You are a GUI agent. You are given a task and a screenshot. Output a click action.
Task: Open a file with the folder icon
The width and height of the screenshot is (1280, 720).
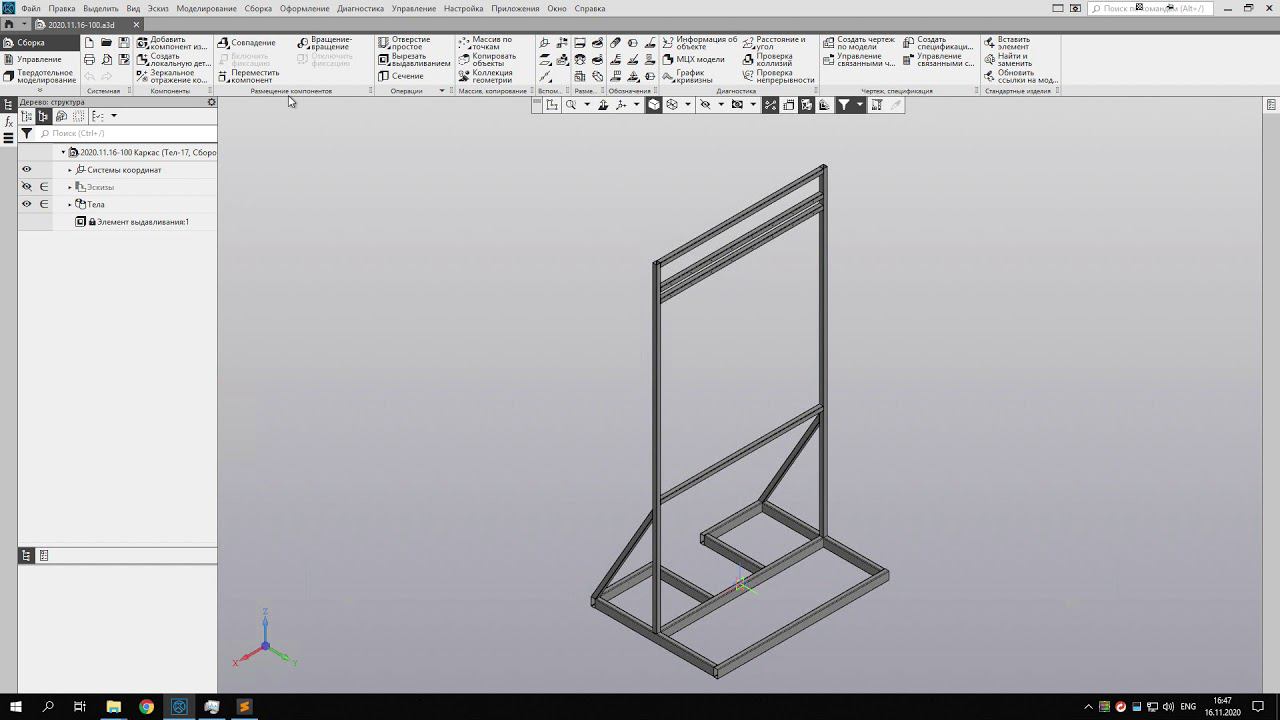pos(106,43)
